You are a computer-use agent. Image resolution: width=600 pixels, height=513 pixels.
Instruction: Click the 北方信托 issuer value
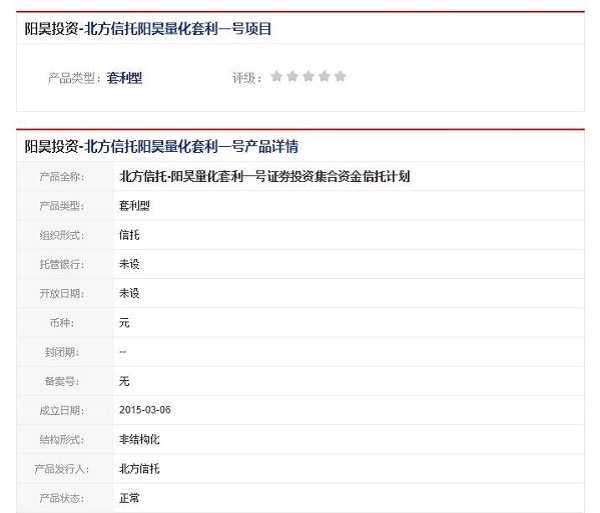(x=139, y=469)
